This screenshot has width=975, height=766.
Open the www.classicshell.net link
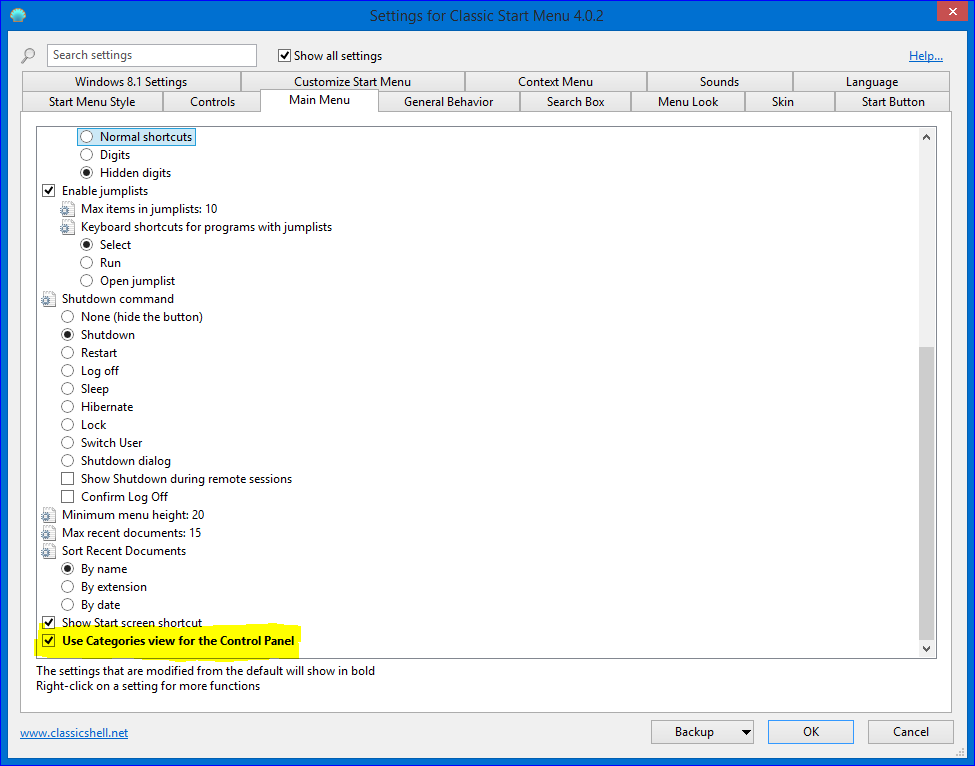(x=74, y=733)
